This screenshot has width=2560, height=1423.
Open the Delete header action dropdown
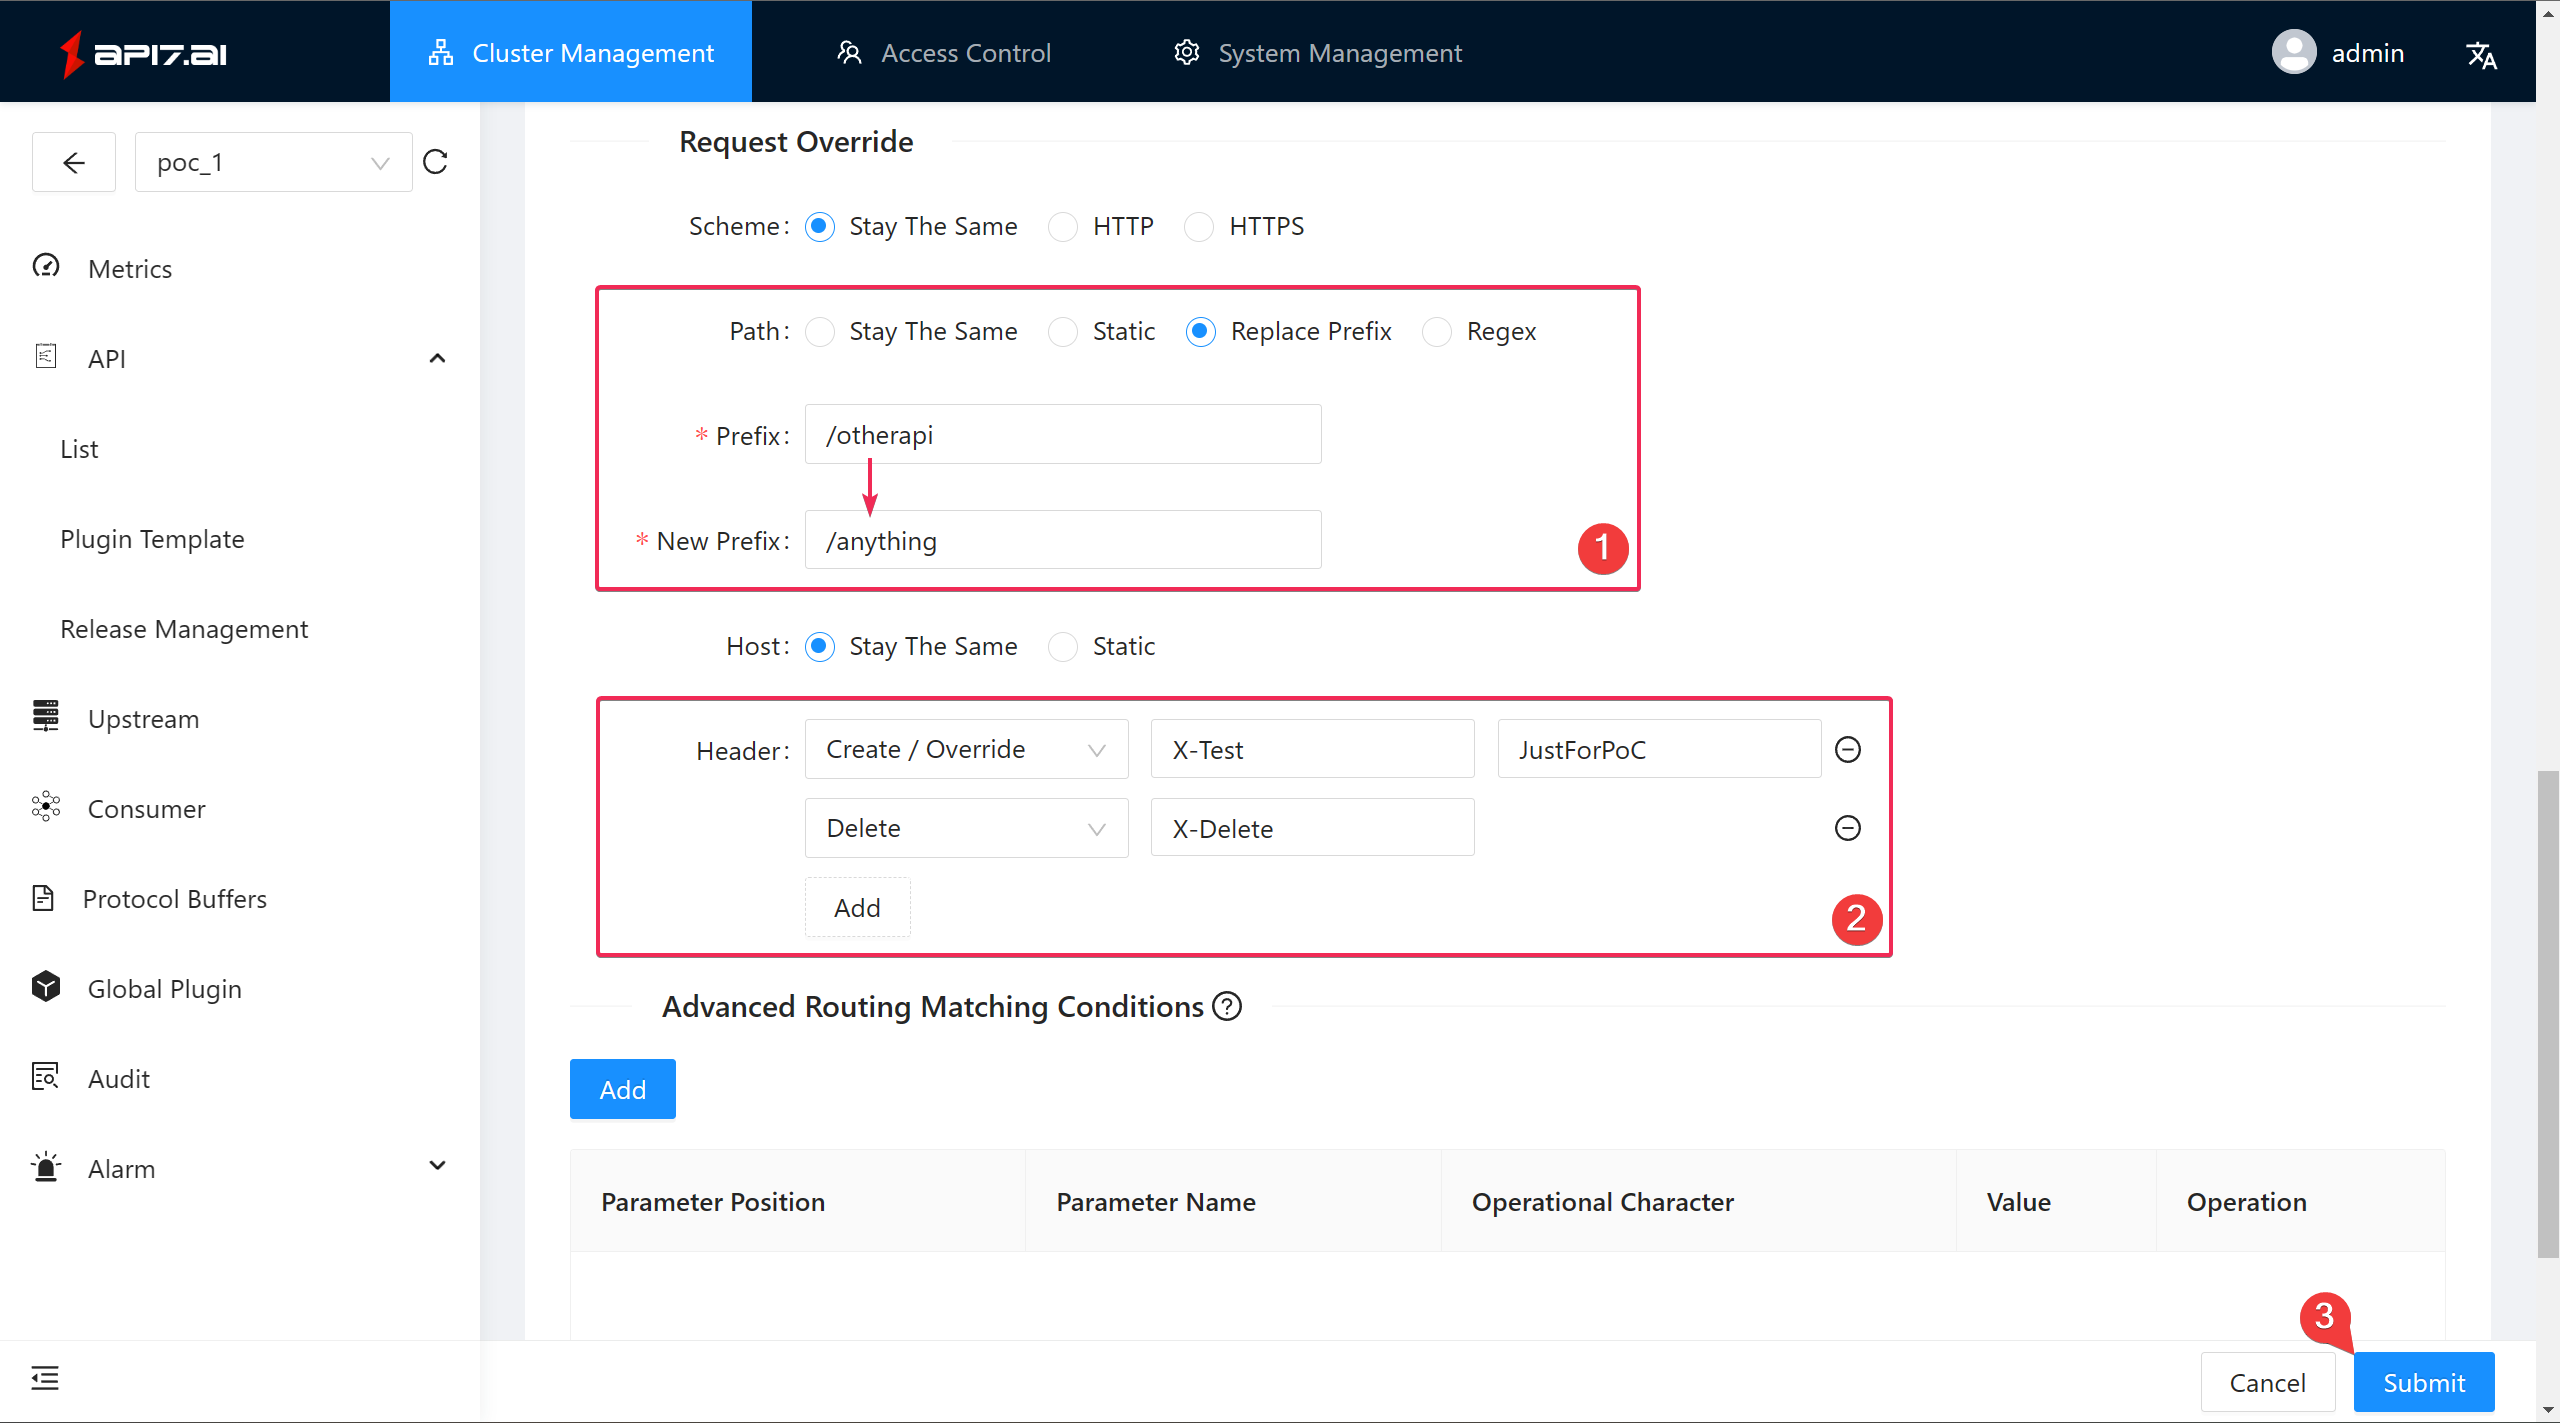point(967,828)
